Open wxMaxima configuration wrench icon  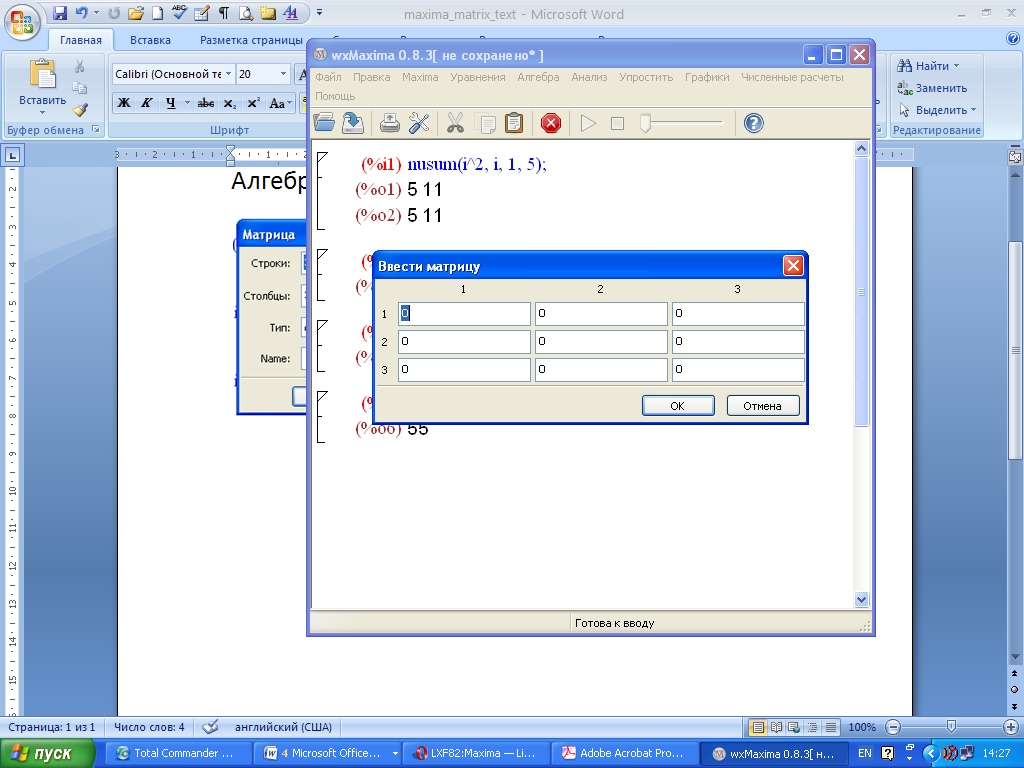pos(419,122)
